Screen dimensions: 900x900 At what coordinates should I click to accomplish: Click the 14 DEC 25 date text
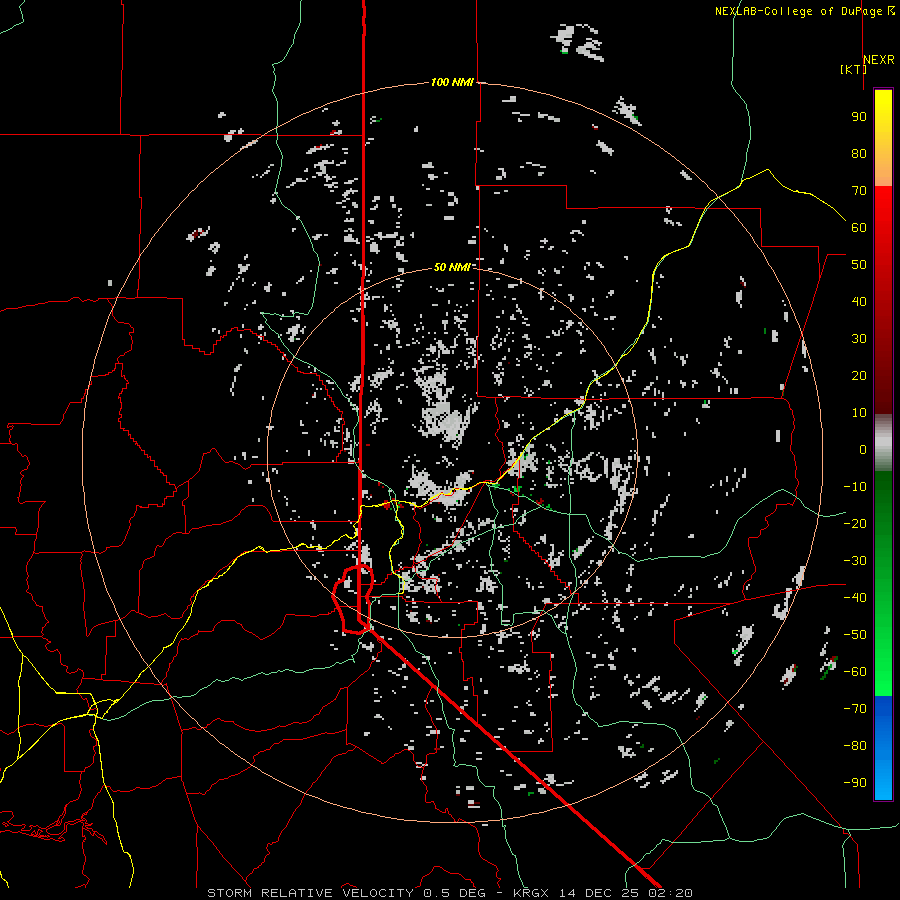pos(599,893)
